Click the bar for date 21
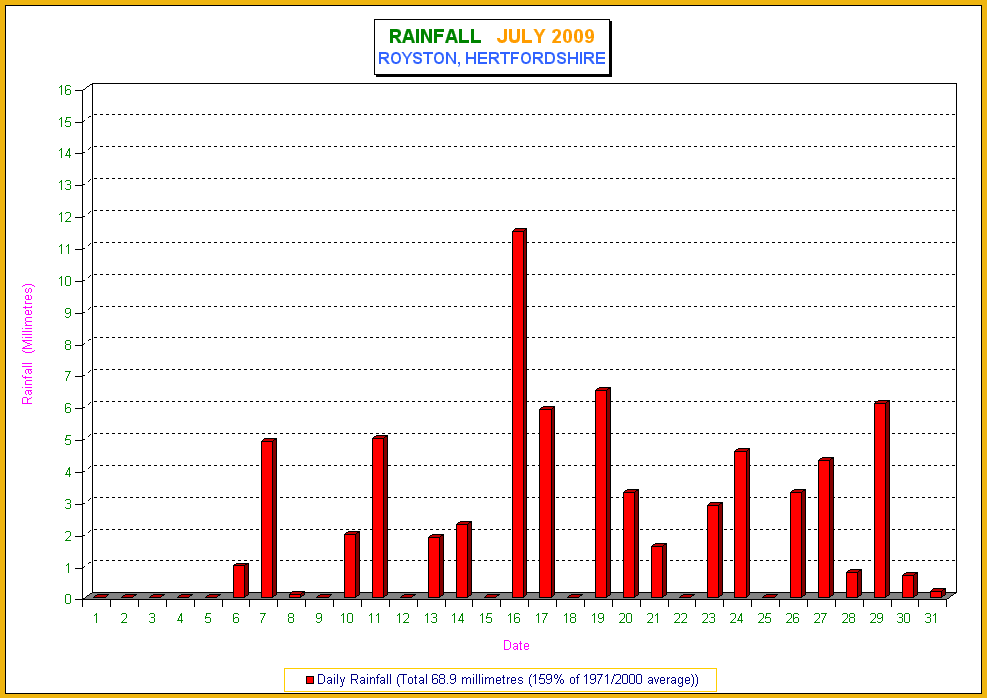Image resolution: width=987 pixels, height=698 pixels. click(658, 571)
